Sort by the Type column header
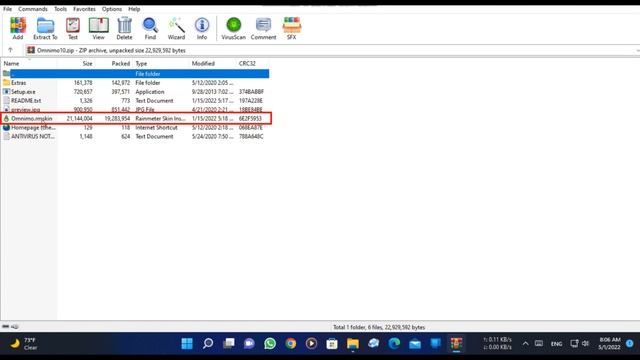The image size is (640, 360). point(141,63)
